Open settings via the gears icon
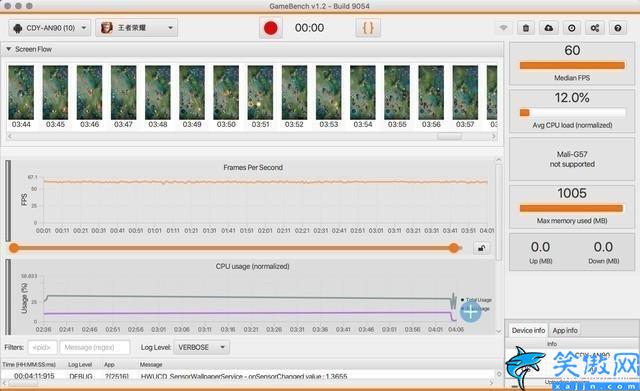Screen dimensions: 640x391 [x=595, y=28]
